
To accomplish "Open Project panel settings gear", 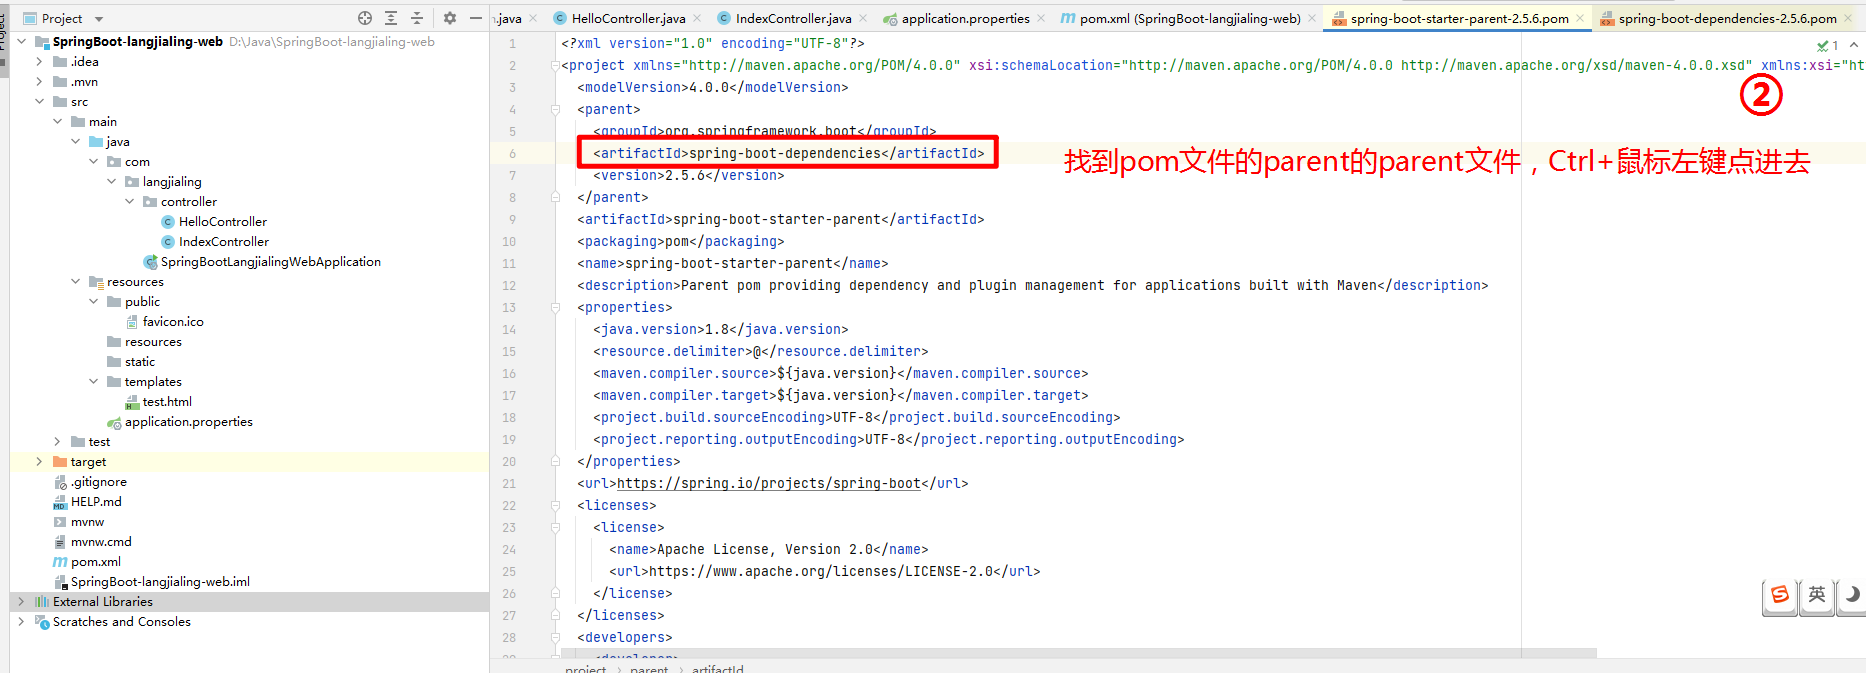I will (x=450, y=18).
